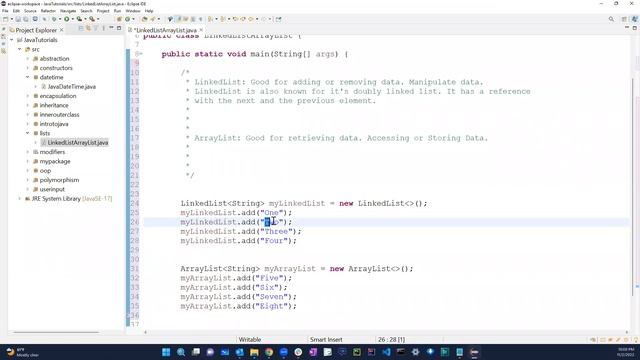Open the File menu
Image resolution: width=640 pixels, height=360 pixels.
[5, 11]
